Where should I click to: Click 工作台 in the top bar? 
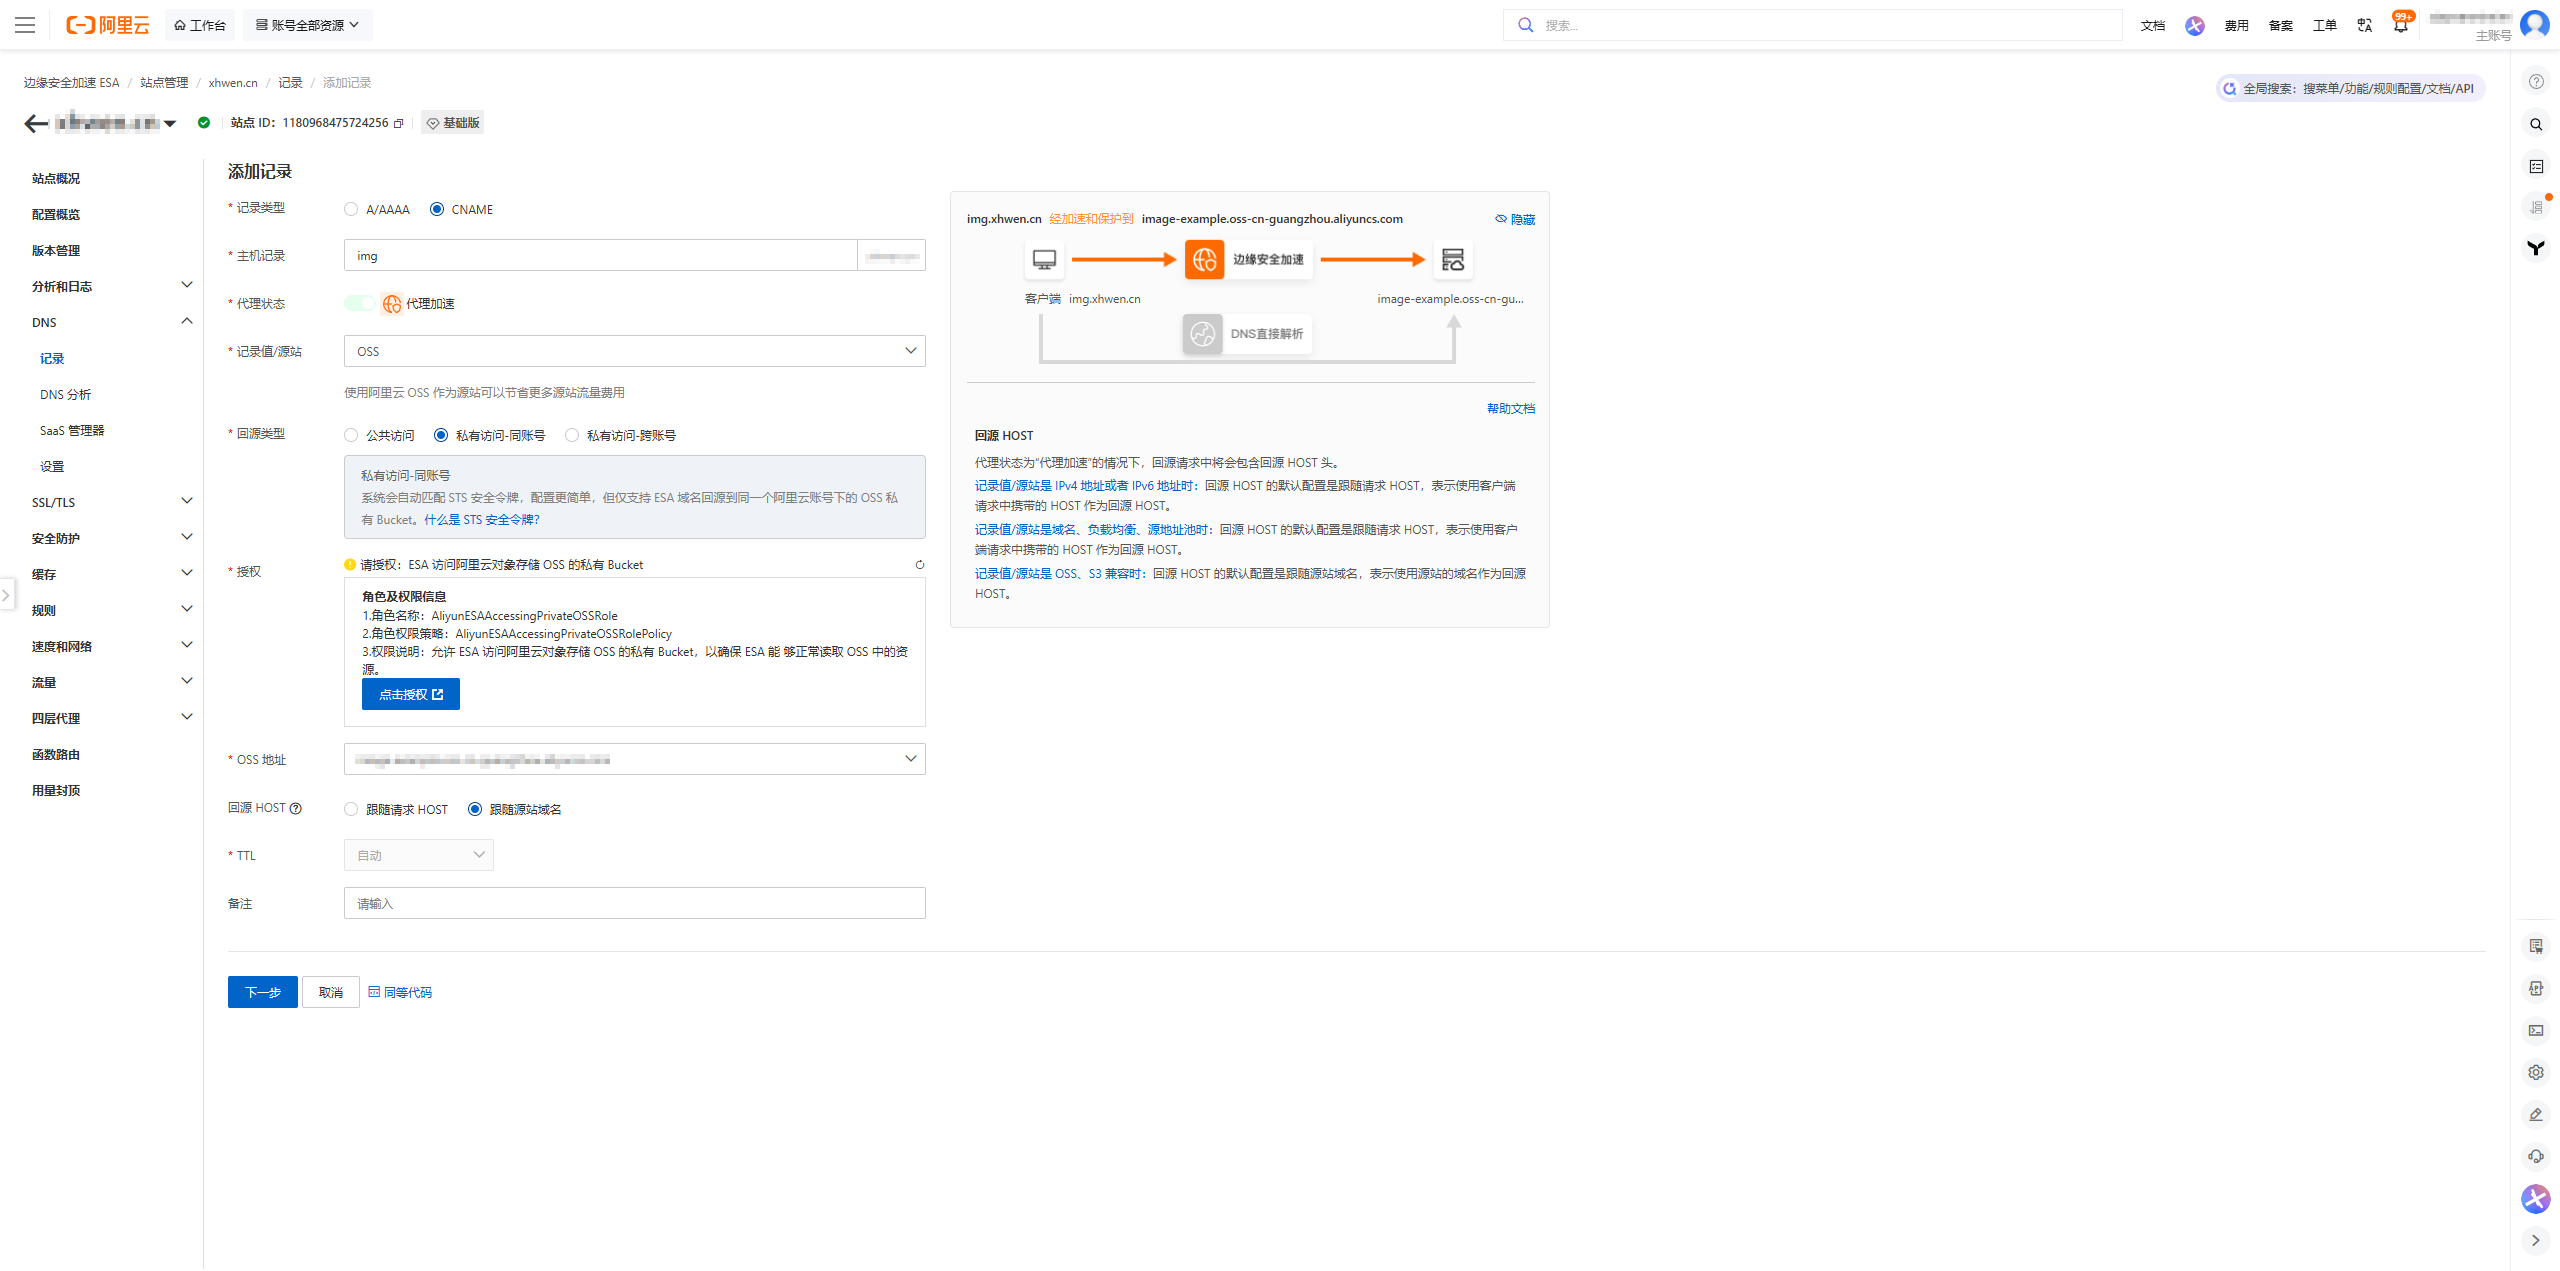point(200,25)
